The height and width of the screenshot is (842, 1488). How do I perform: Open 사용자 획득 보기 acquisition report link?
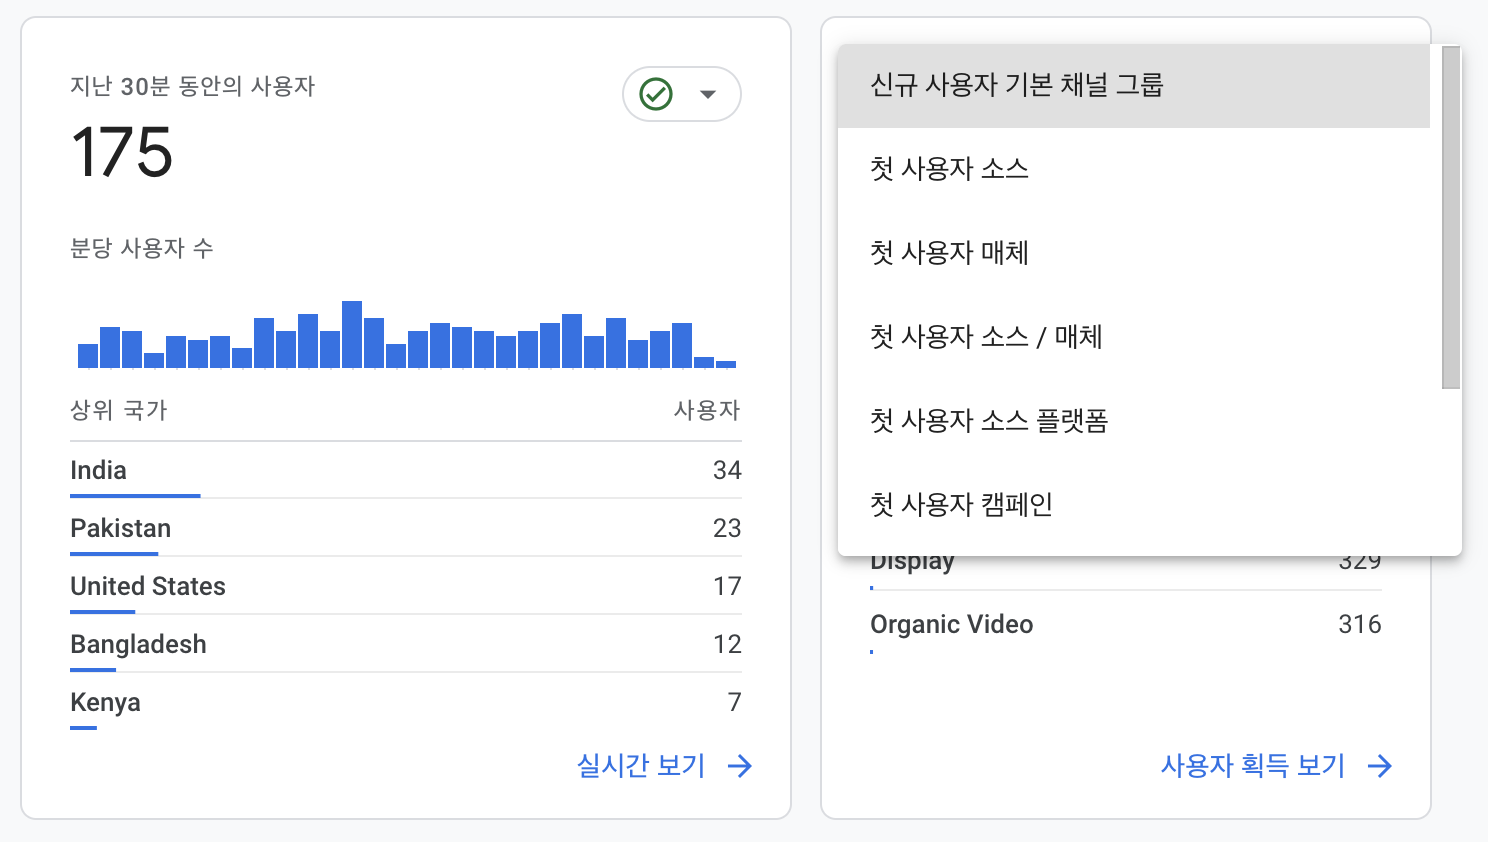click(1253, 765)
